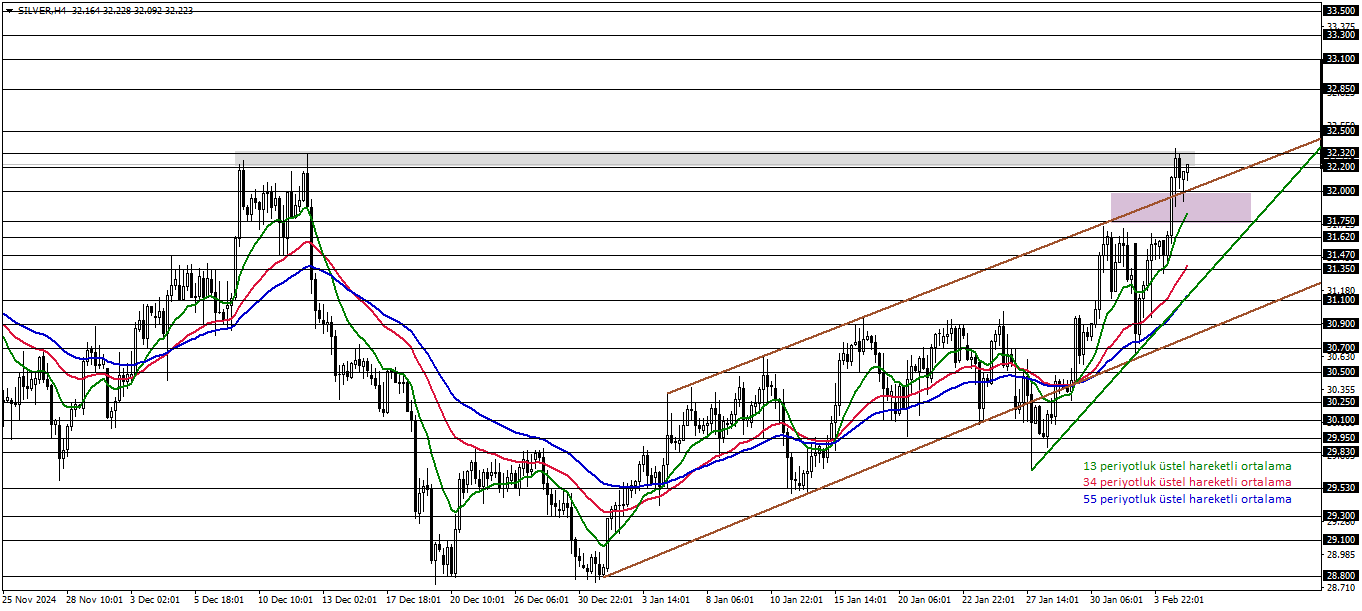Click the 29.950 price label
The width and height of the screenshot is (1362, 611).
[x=1340, y=438]
